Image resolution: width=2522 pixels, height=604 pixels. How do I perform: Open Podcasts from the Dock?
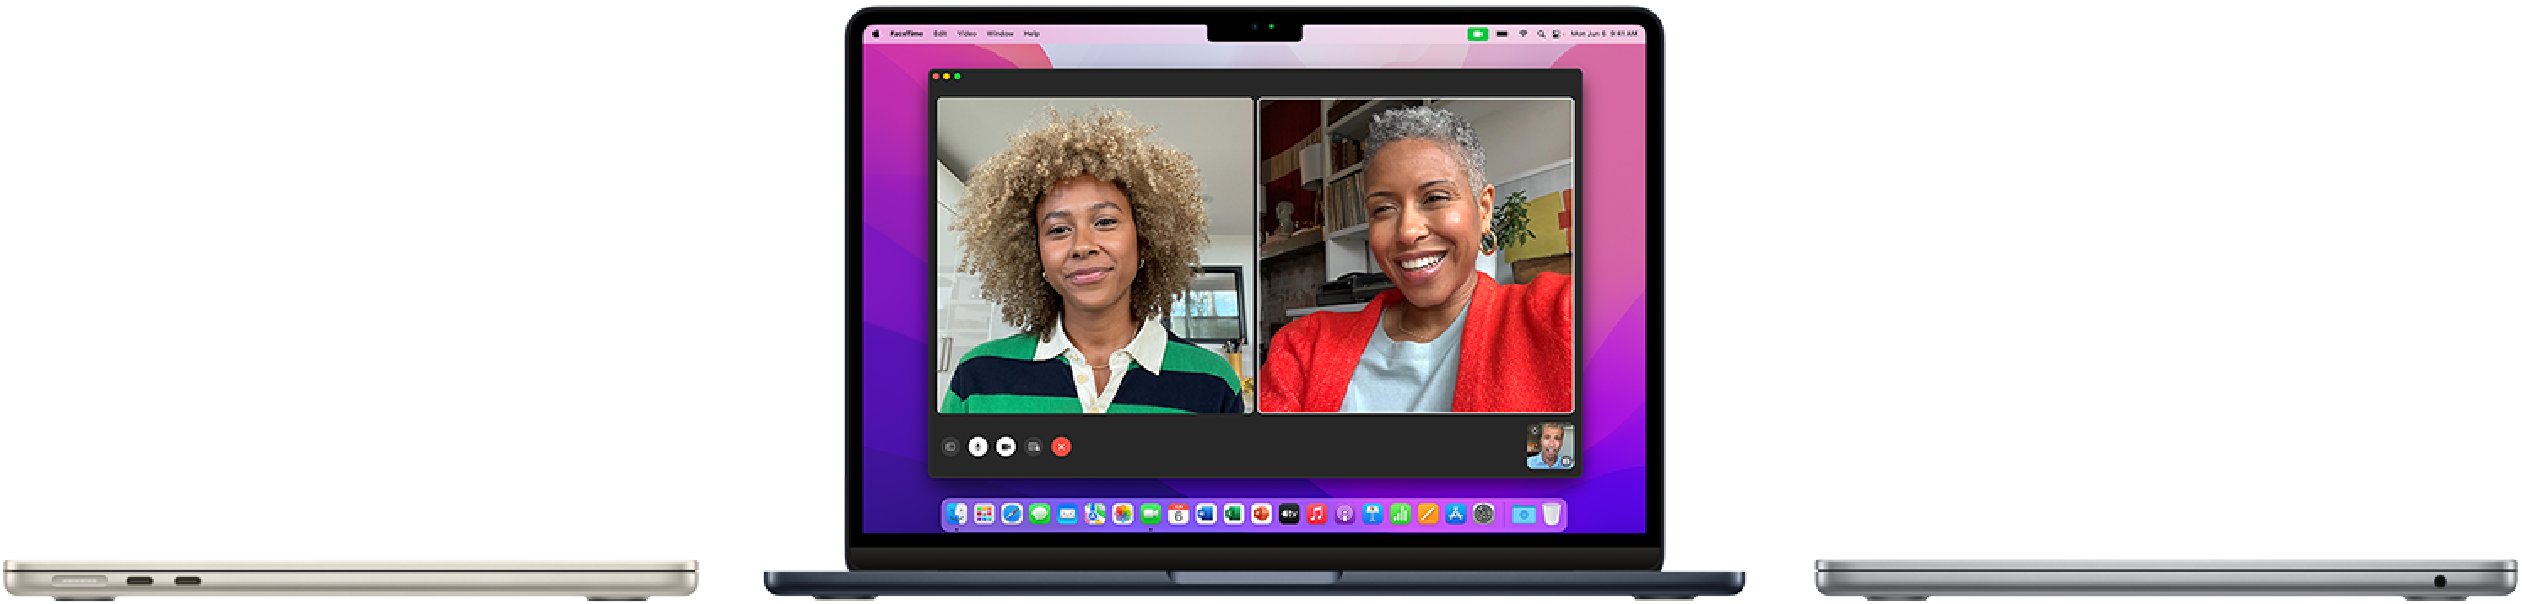(x=1345, y=514)
